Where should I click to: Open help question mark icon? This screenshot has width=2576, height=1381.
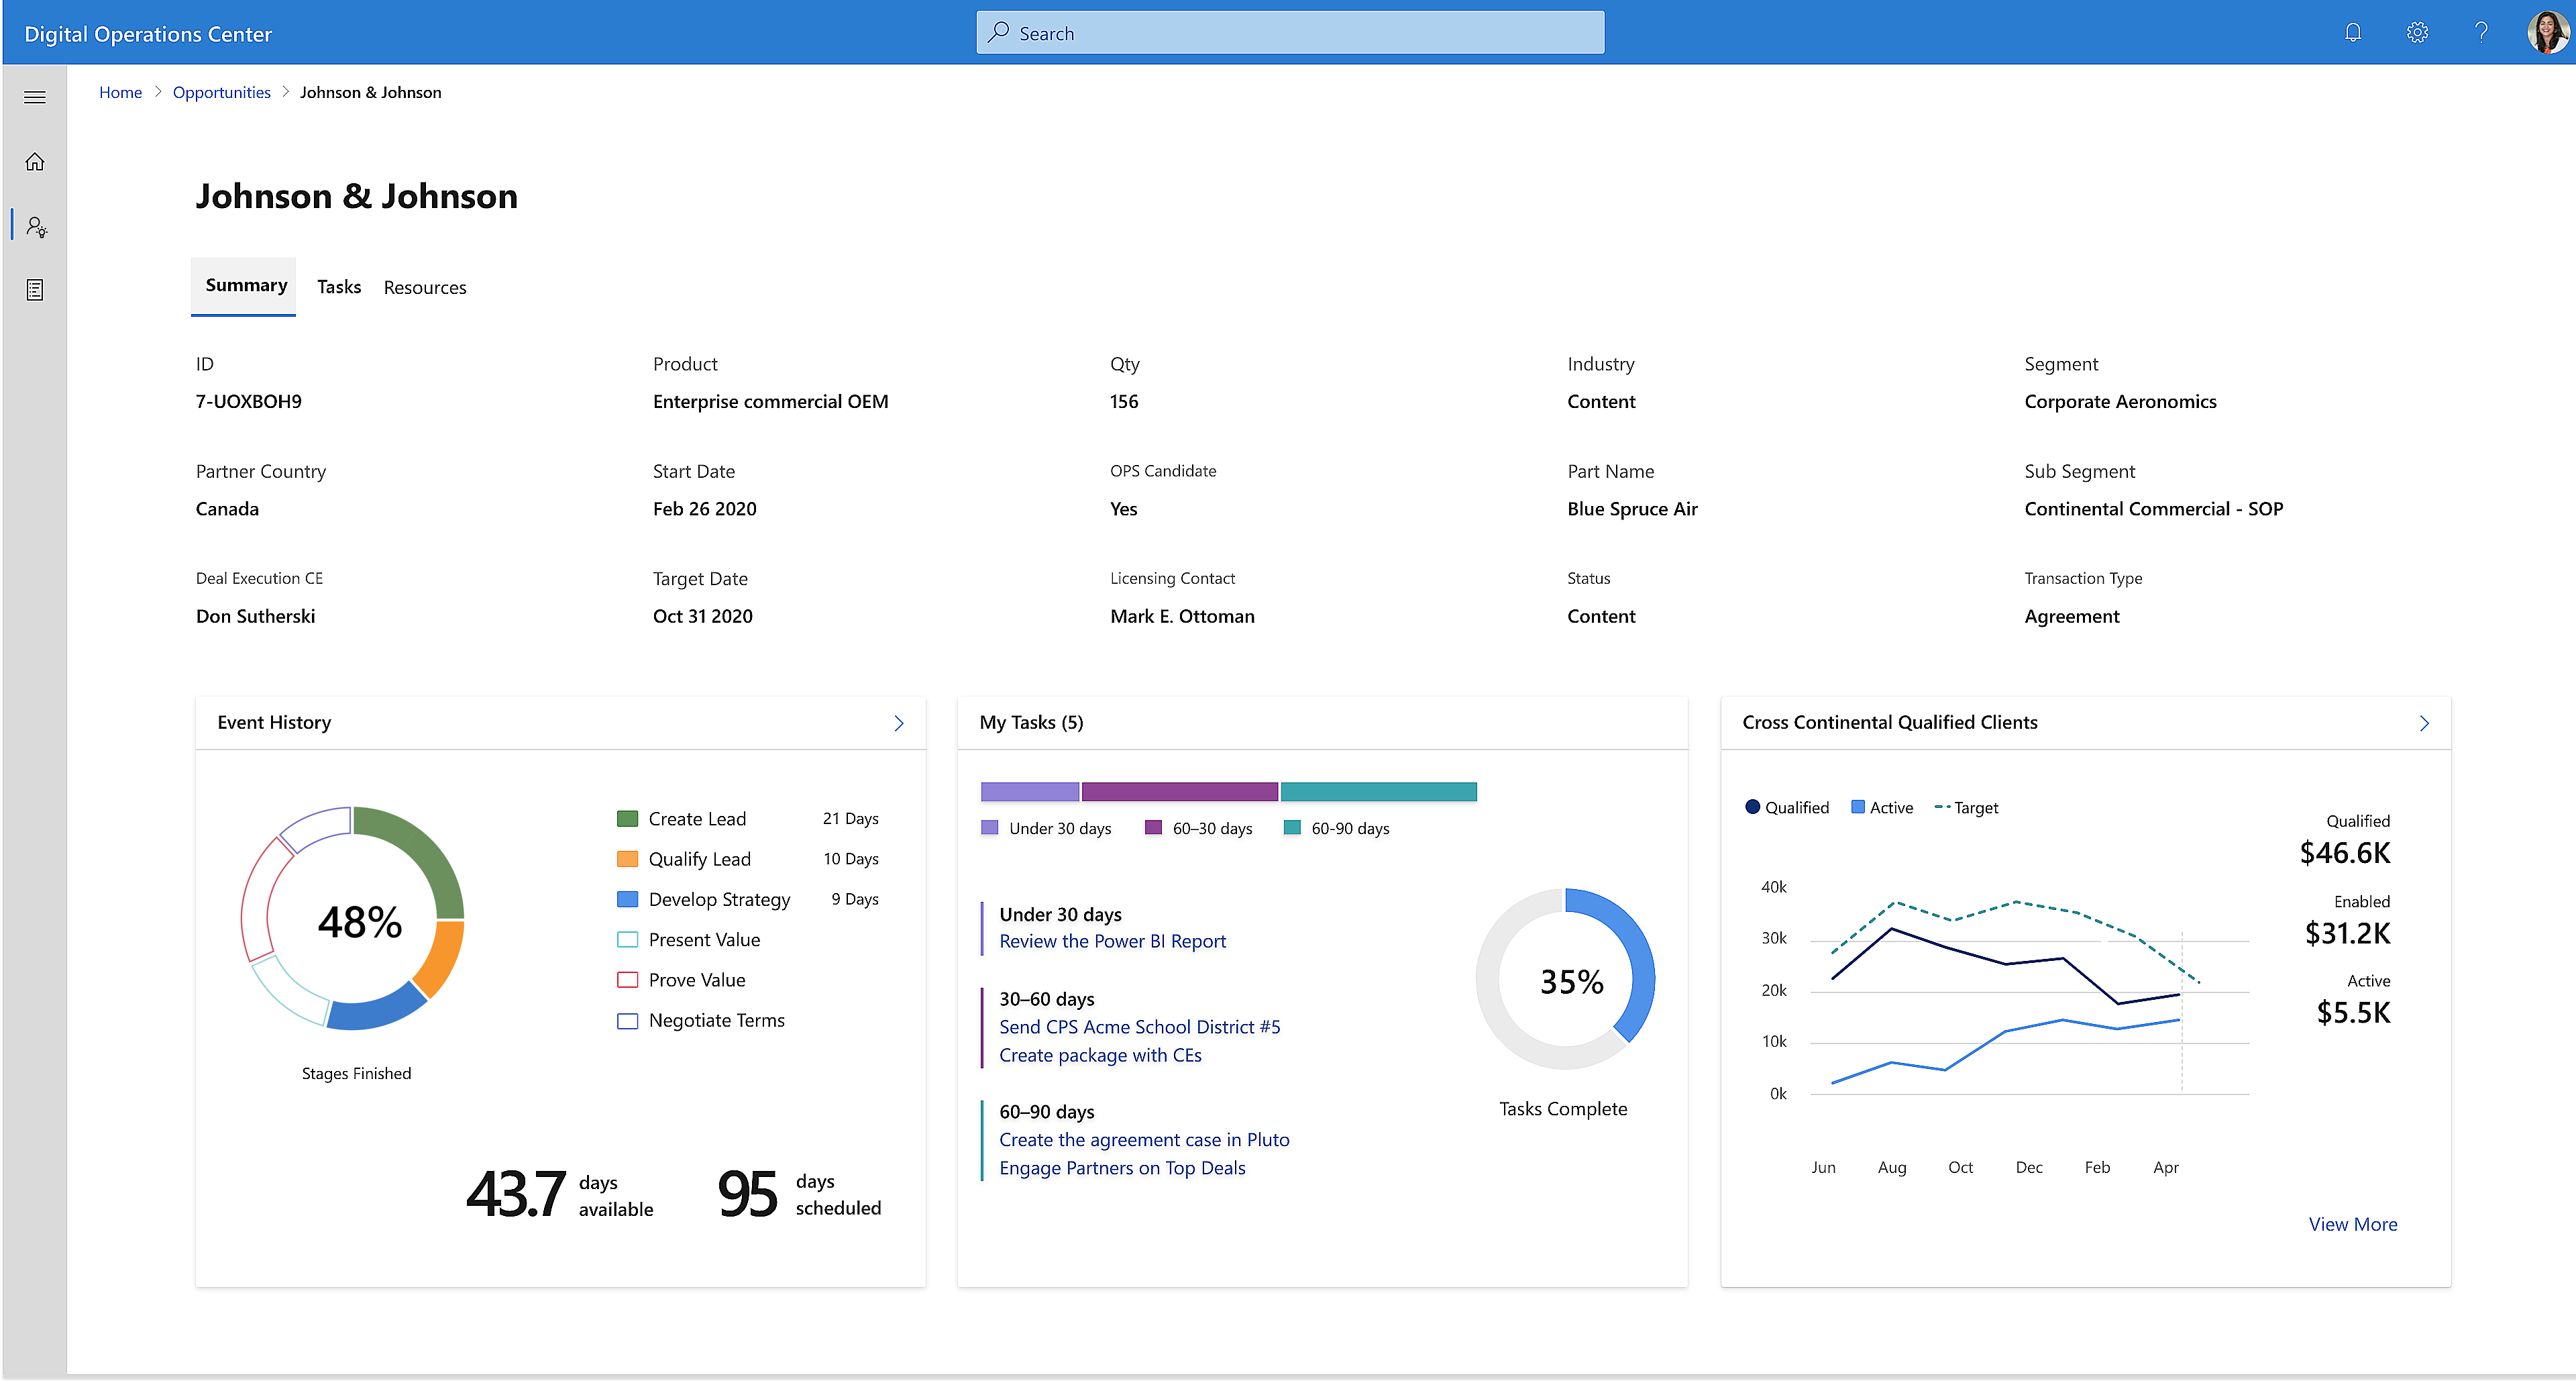coord(2481,33)
